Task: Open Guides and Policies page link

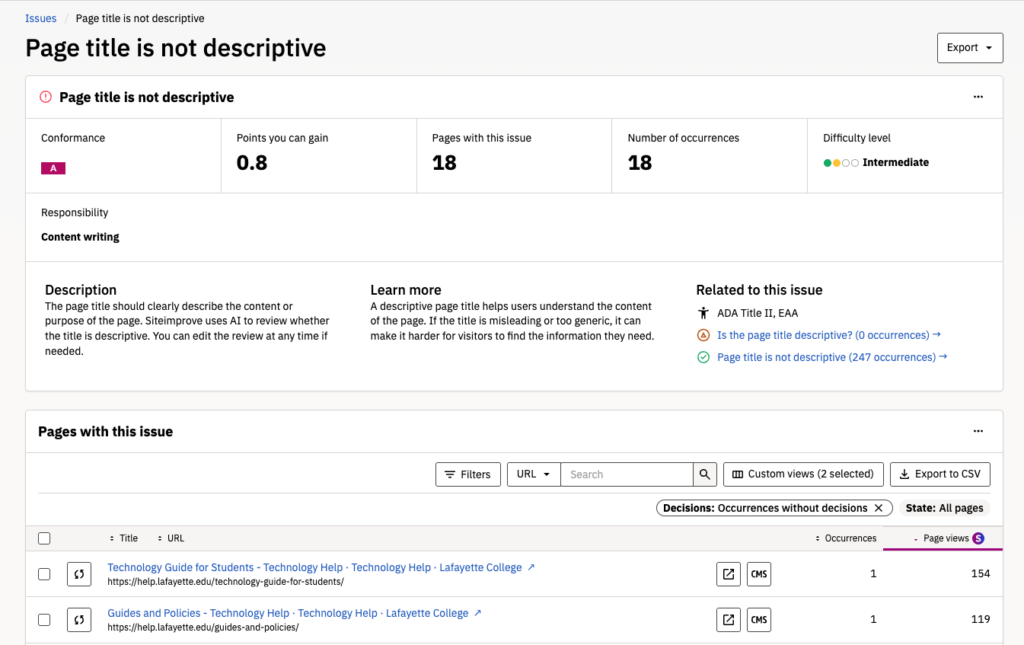Action: point(287,613)
